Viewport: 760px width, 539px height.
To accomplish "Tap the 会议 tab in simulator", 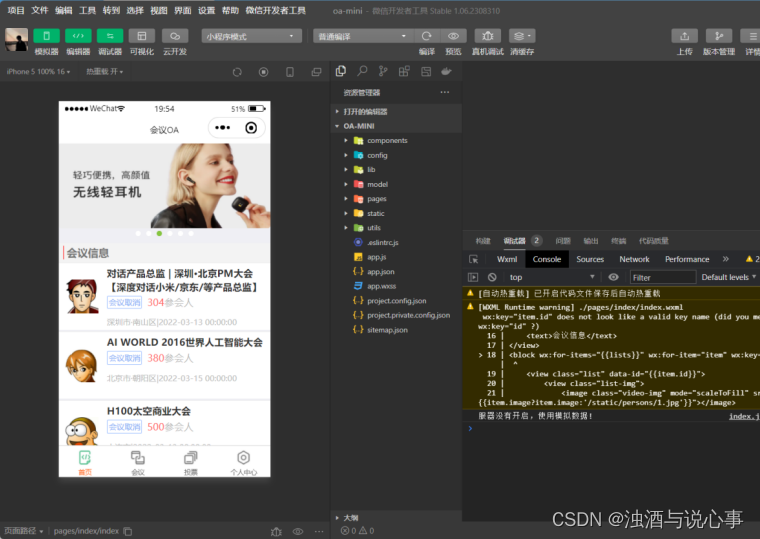I will (138, 463).
